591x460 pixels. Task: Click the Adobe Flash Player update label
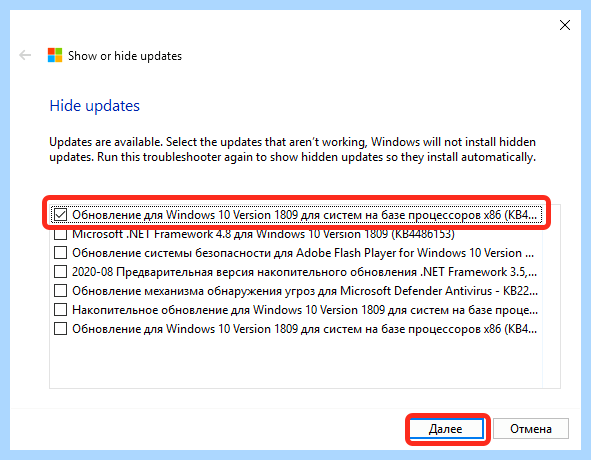[x=303, y=253]
